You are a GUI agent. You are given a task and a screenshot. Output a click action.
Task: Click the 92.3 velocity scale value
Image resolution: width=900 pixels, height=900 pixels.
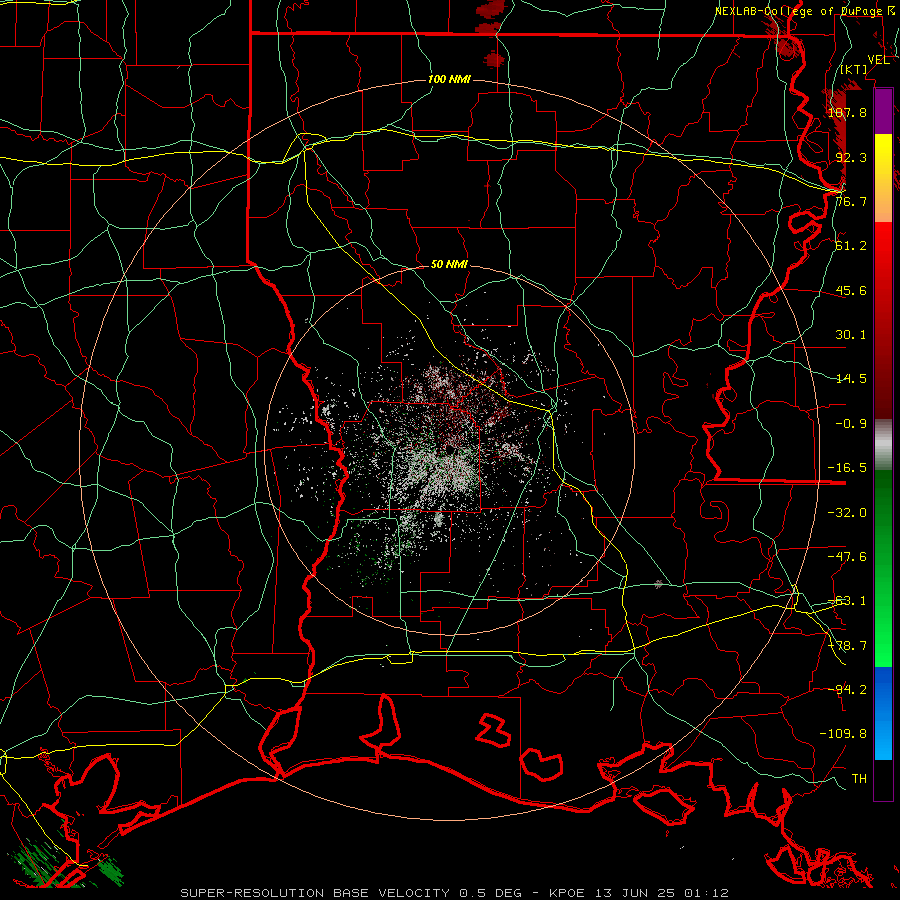[x=851, y=157]
